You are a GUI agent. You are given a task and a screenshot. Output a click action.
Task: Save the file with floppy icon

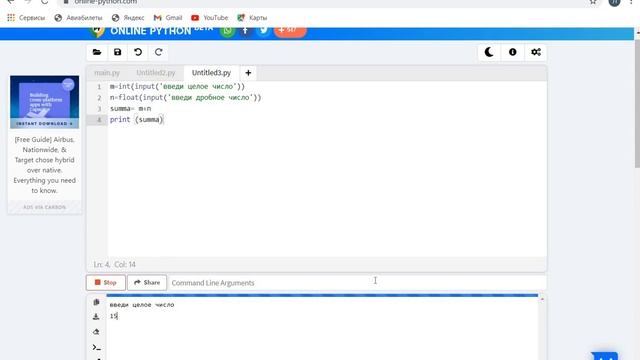click(x=118, y=52)
